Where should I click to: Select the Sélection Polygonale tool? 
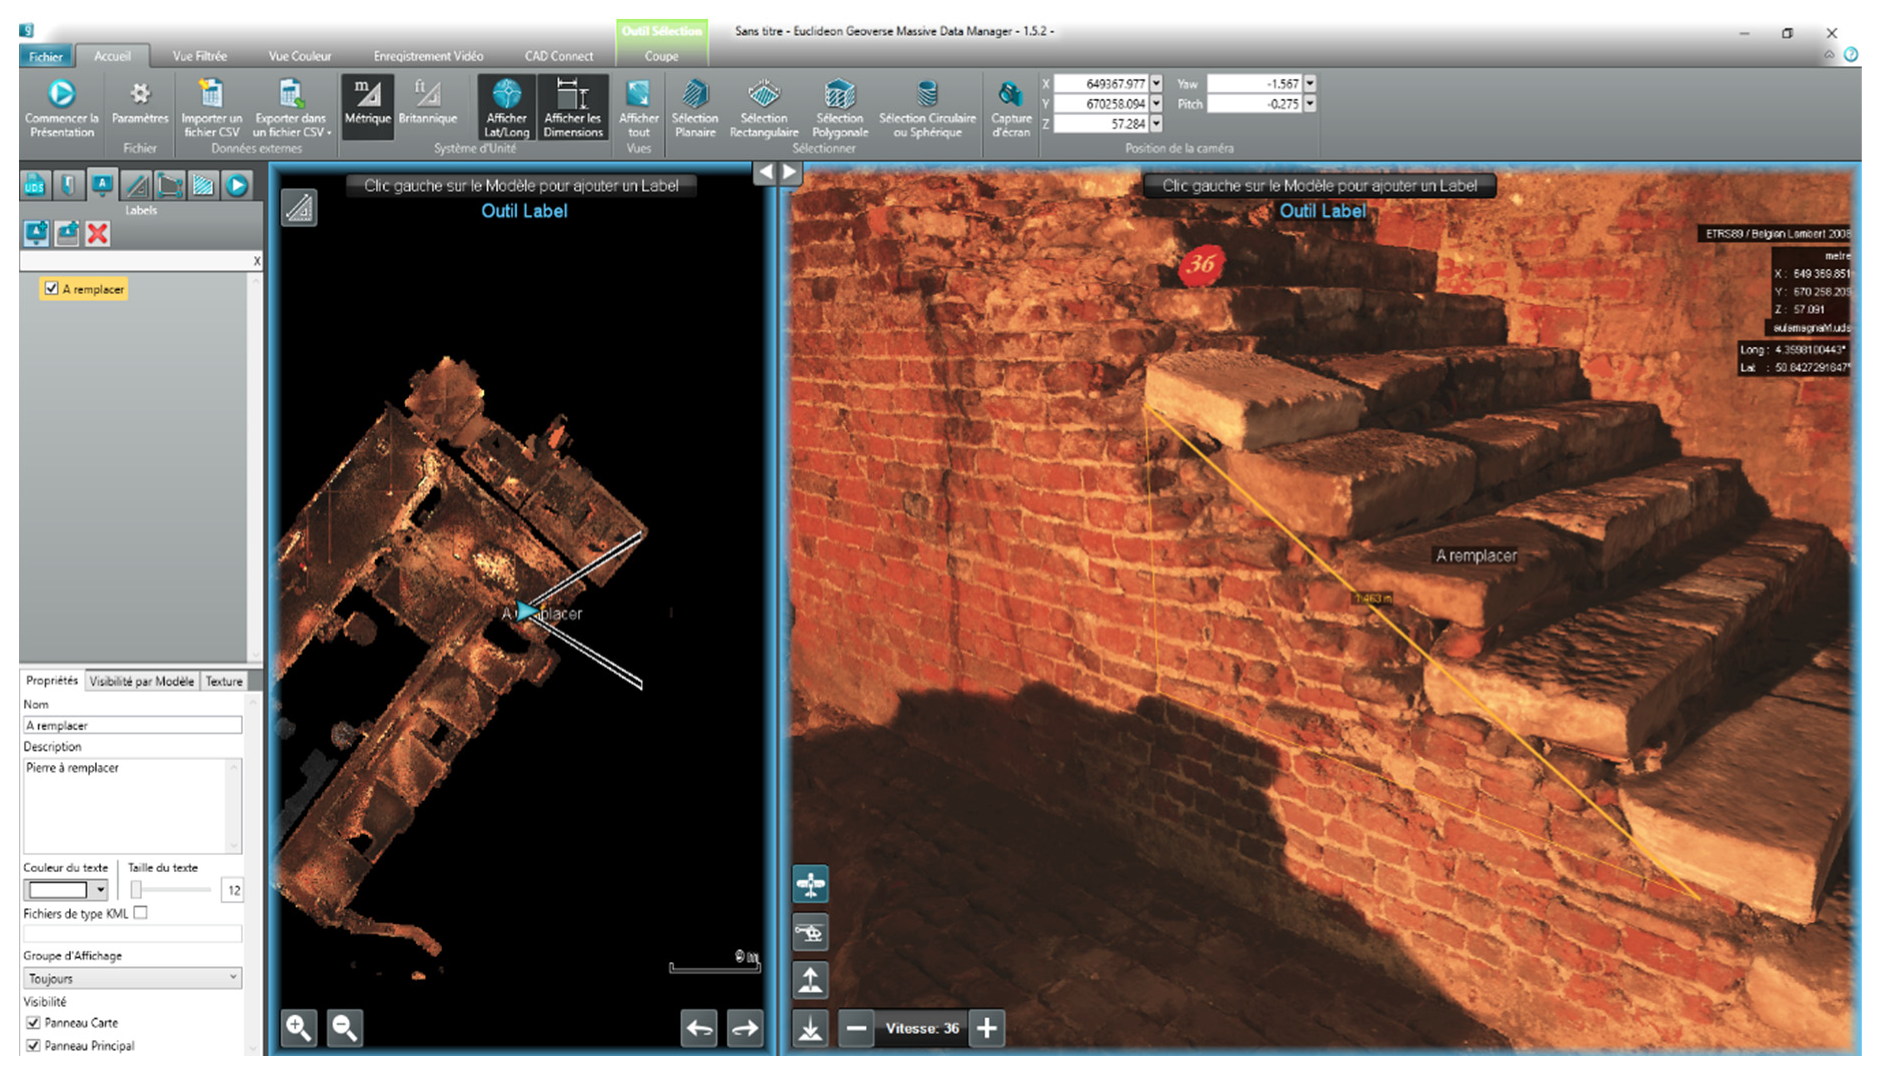[839, 95]
